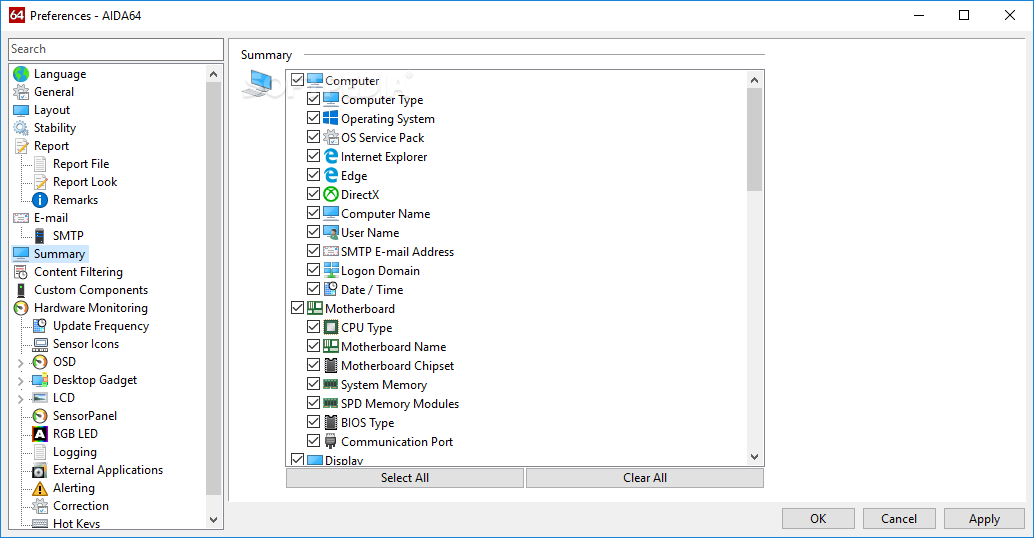The width and height of the screenshot is (1034, 538).
Task: Open Hot Keys settings page
Action: point(76,523)
